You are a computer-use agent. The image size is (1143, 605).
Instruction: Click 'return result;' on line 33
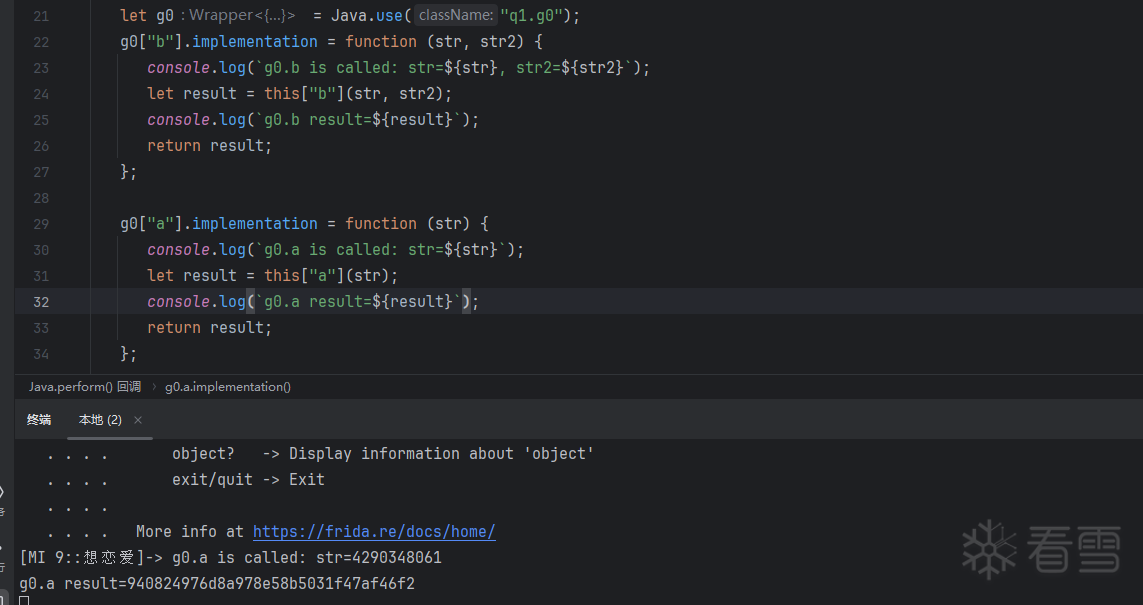[209, 328]
